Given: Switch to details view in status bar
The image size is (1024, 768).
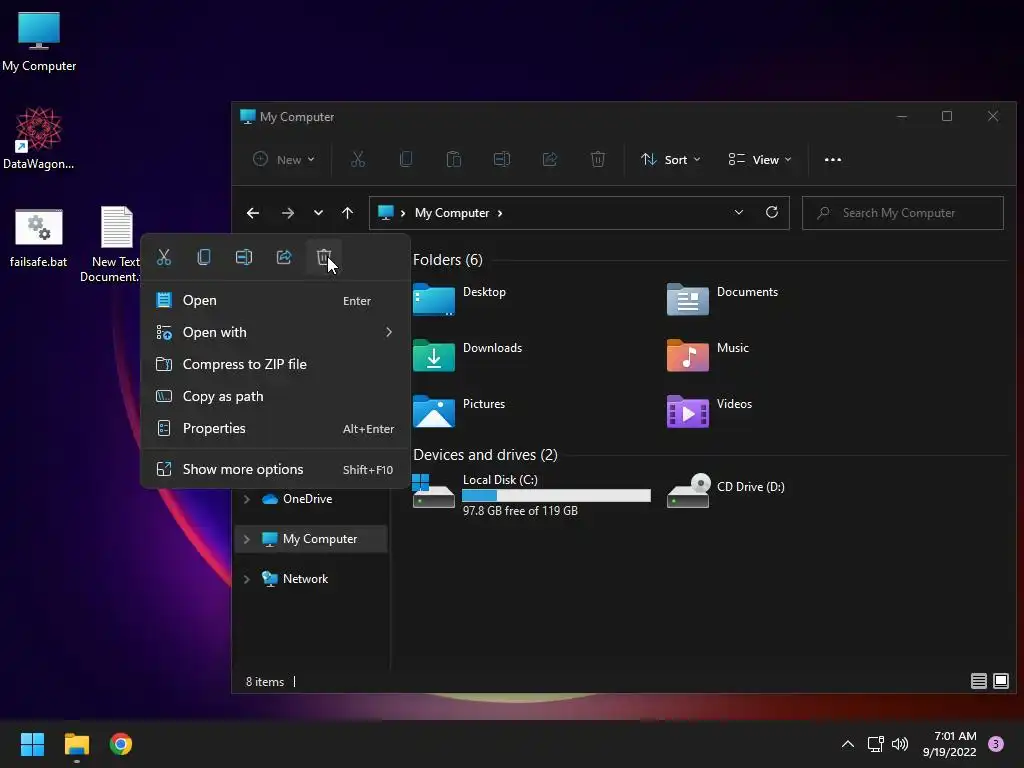Looking at the screenshot, I should (x=978, y=682).
